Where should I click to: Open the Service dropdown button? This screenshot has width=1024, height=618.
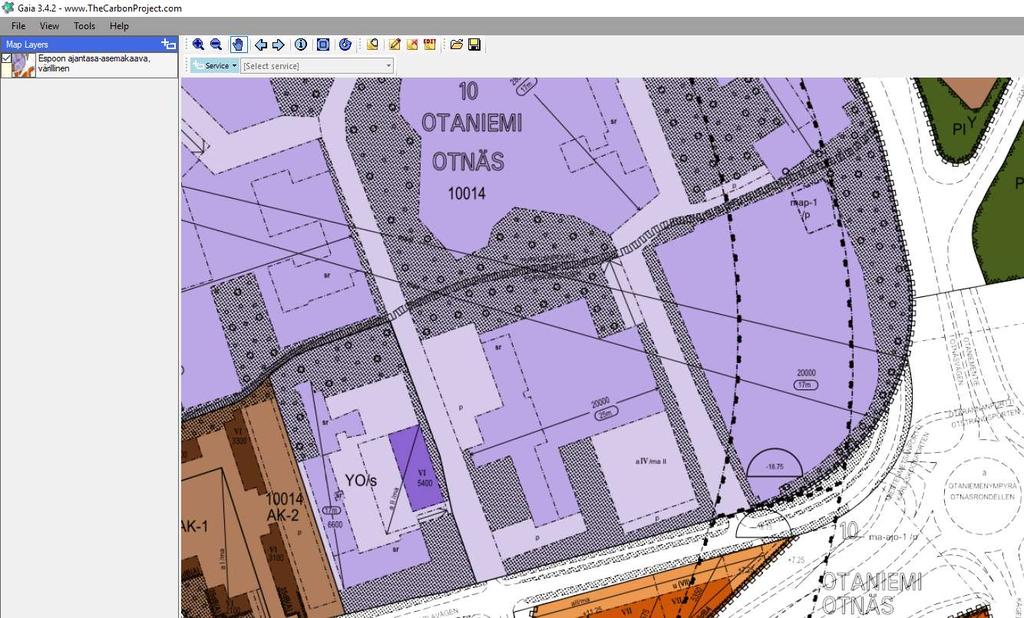coord(214,65)
